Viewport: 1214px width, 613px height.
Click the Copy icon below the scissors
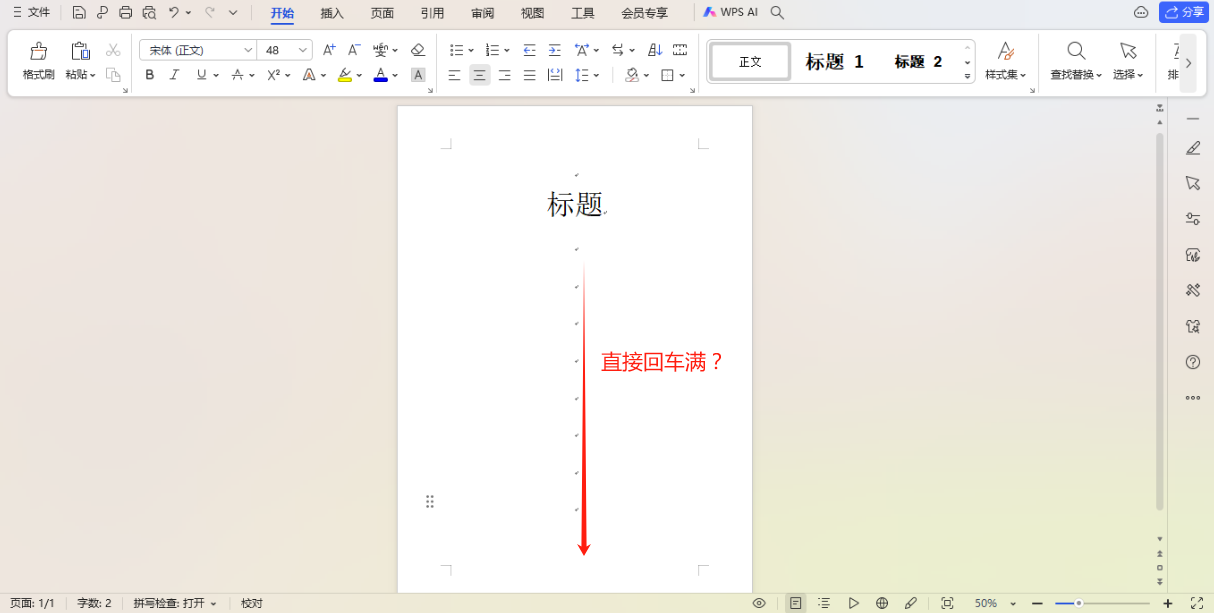pyautogui.click(x=113, y=75)
